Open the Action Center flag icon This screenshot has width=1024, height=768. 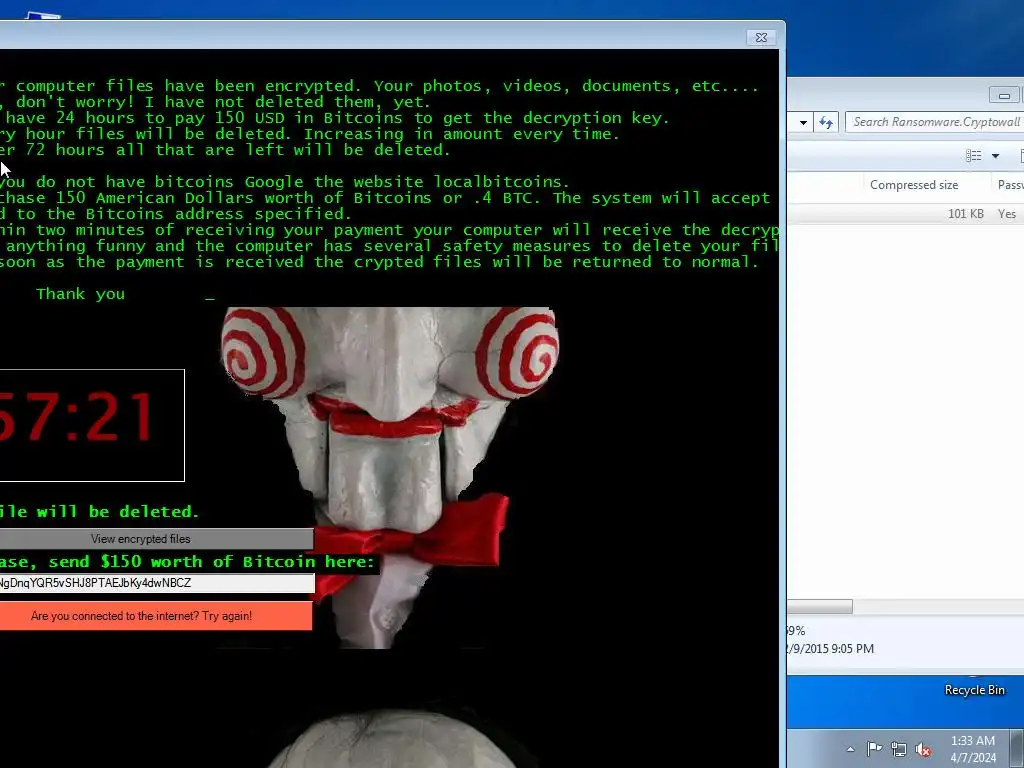coord(874,749)
